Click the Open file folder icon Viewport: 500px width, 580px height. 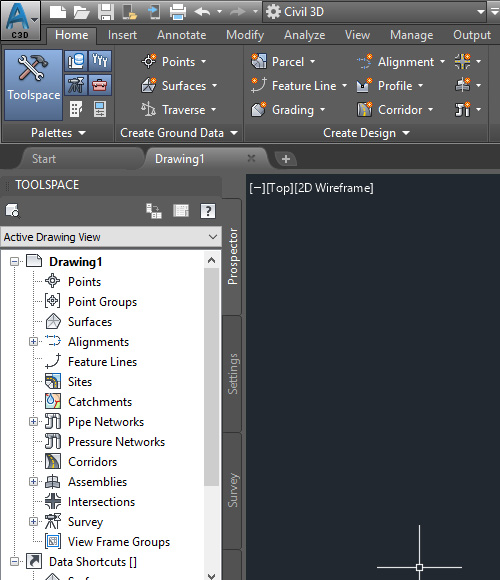coord(82,12)
